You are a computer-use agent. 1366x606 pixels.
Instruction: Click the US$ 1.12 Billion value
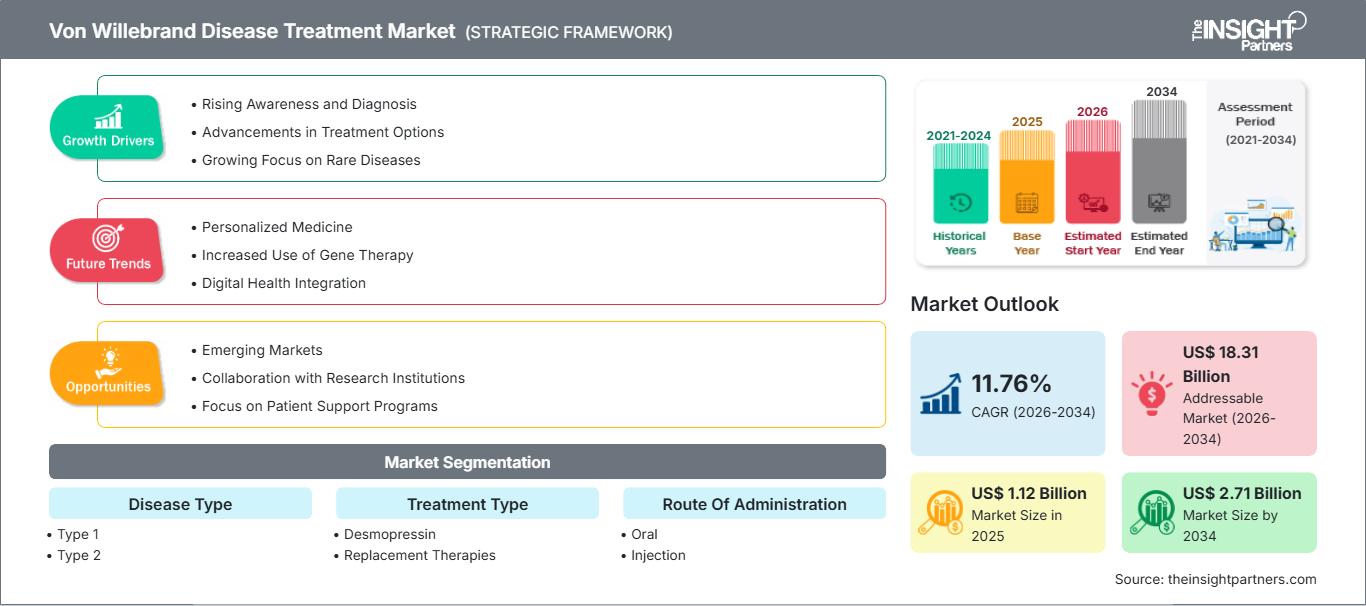1028,493
